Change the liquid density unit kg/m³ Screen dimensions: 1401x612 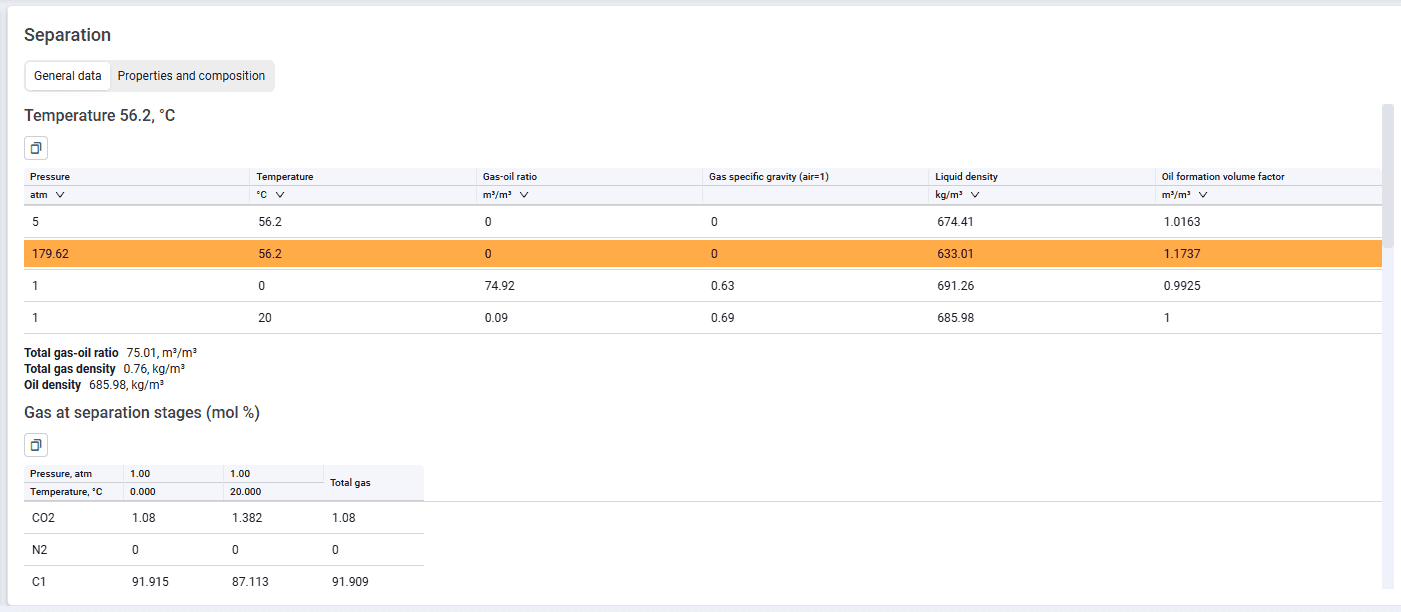pyautogui.click(x=957, y=195)
